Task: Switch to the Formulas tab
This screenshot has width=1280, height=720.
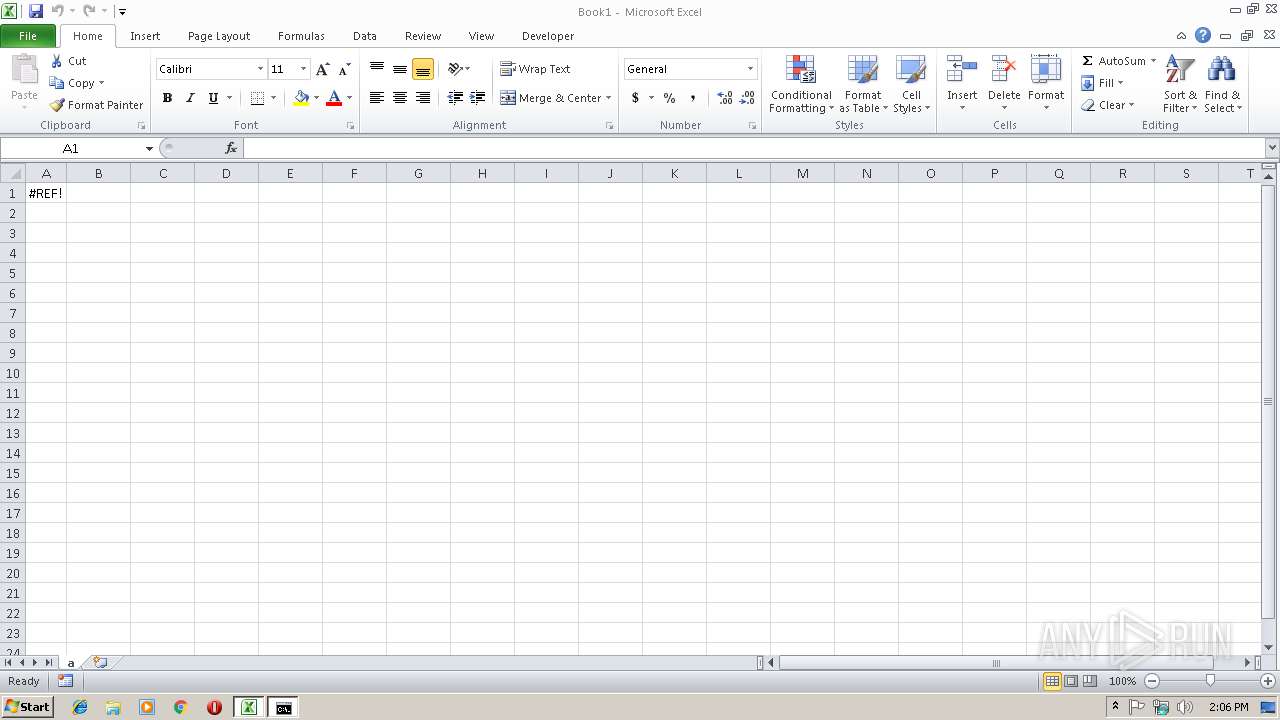Action: [x=301, y=36]
